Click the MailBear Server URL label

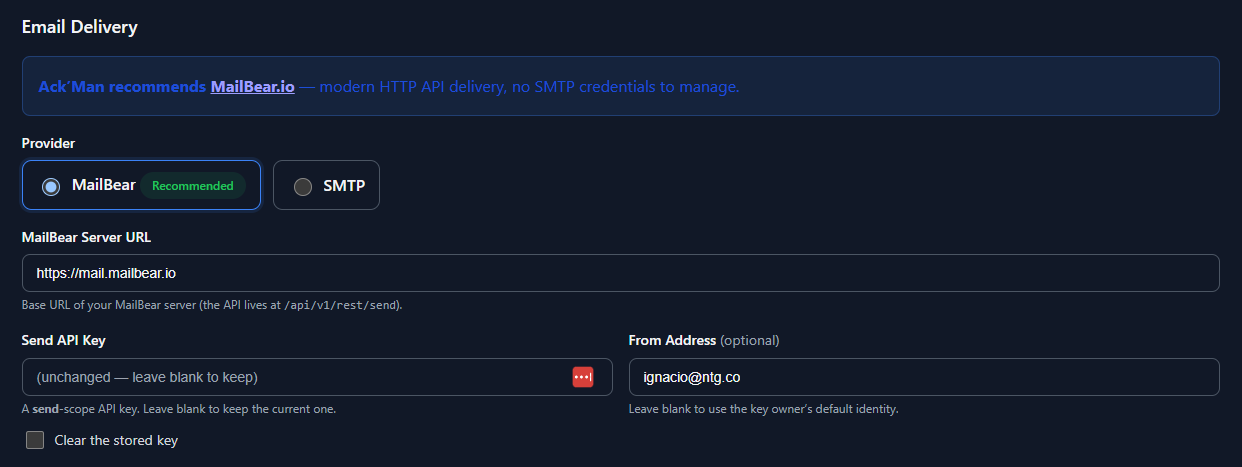[86, 237]
